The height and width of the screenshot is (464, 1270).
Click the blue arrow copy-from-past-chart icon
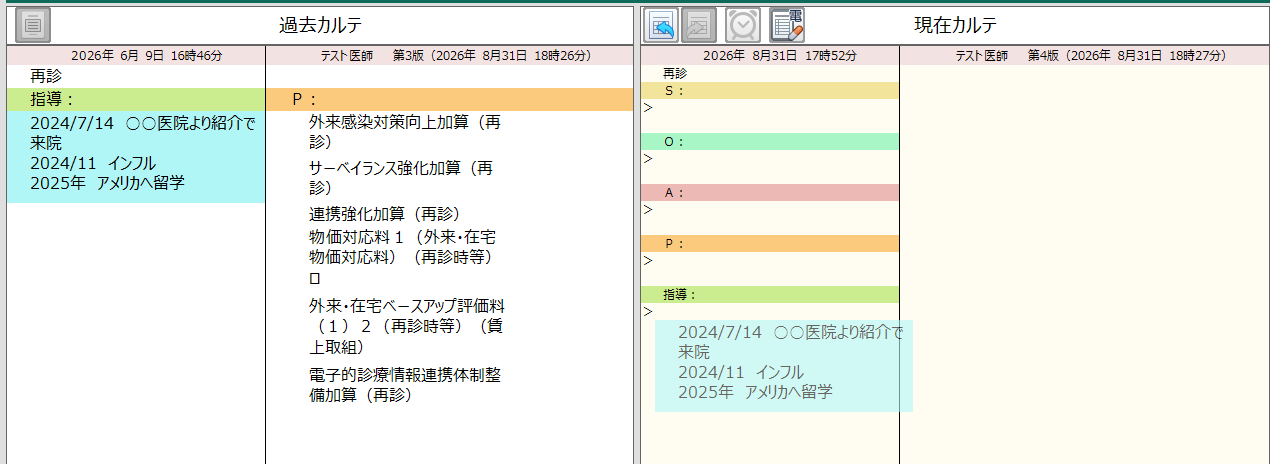[x=661, y=24]
